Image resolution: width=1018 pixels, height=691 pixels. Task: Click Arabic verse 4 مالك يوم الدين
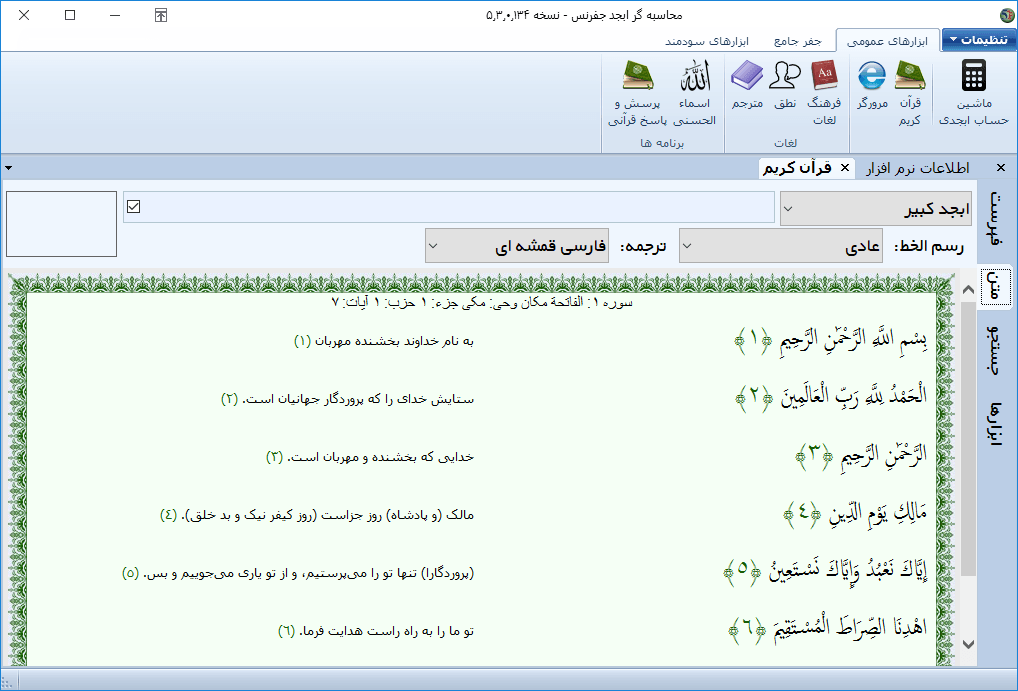(855, 513)
